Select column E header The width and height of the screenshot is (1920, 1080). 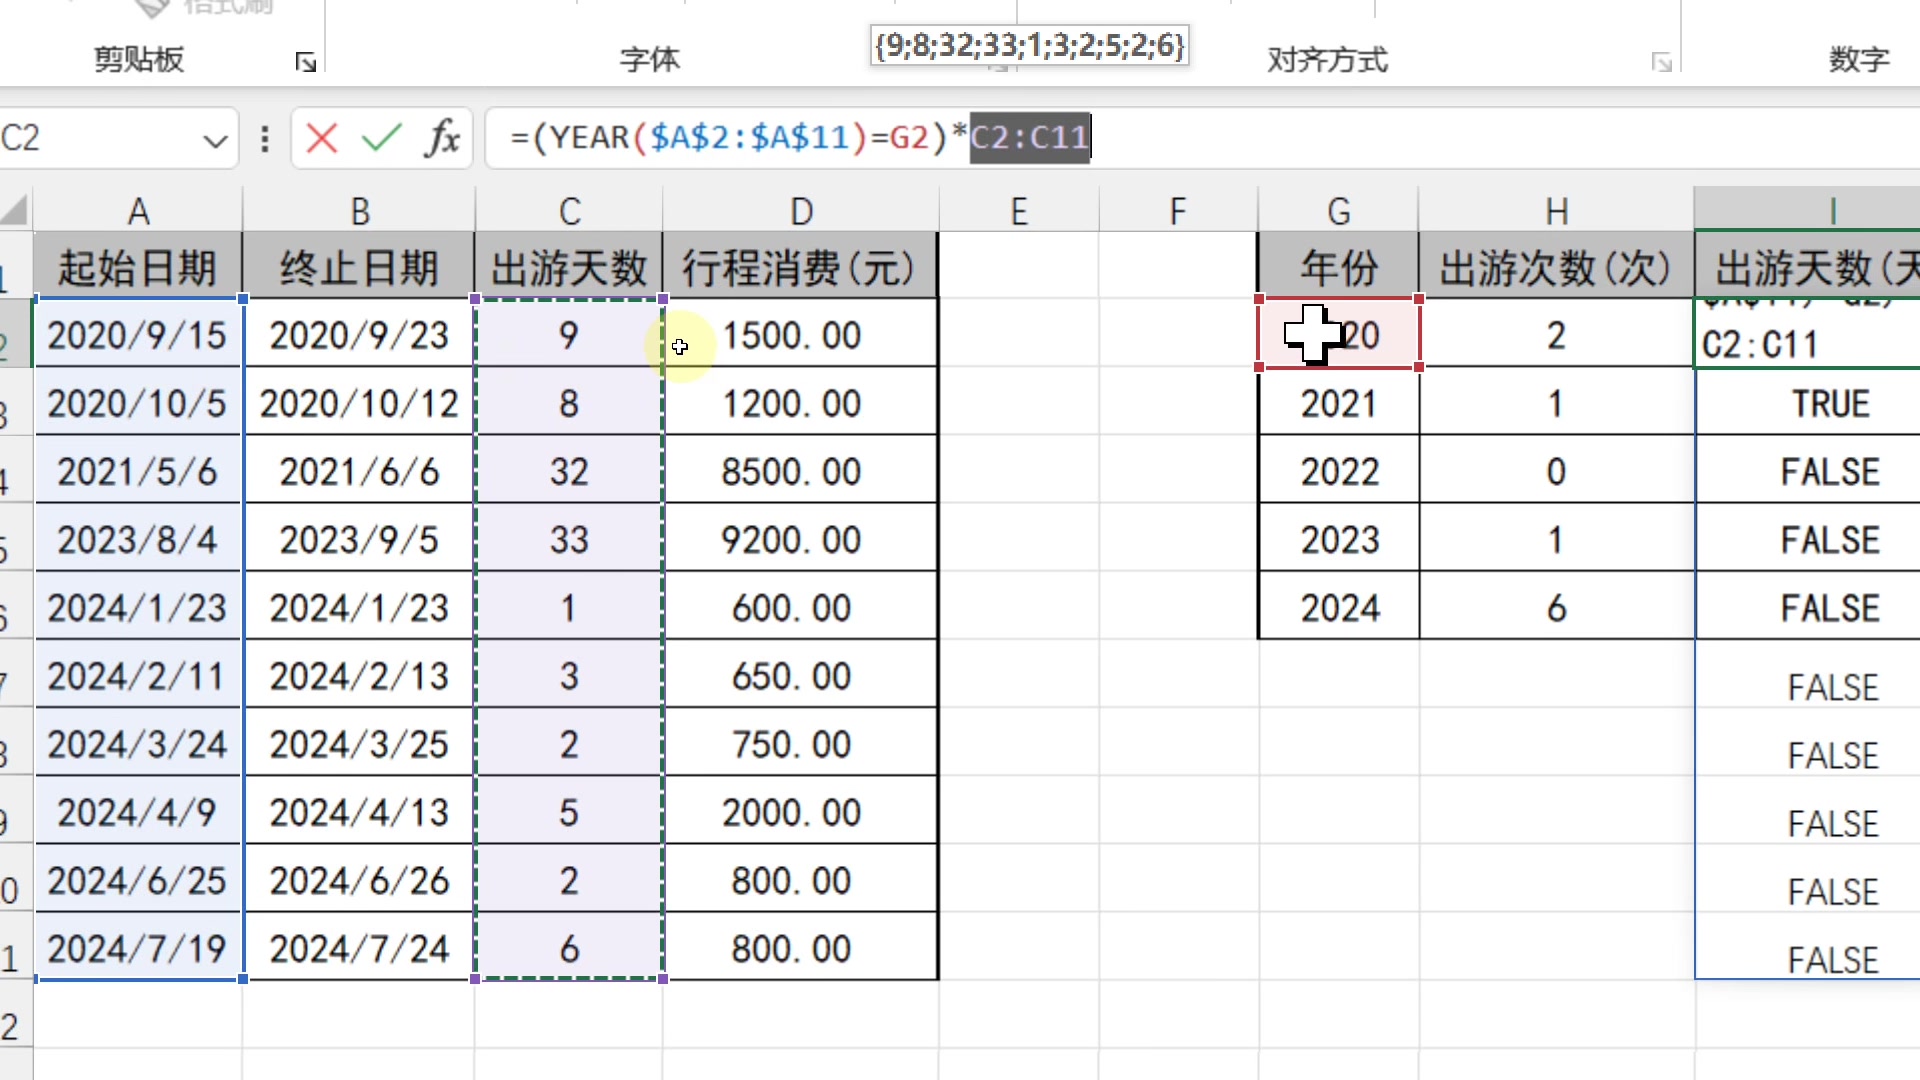pyautogui.click(x=1018, y=211)
